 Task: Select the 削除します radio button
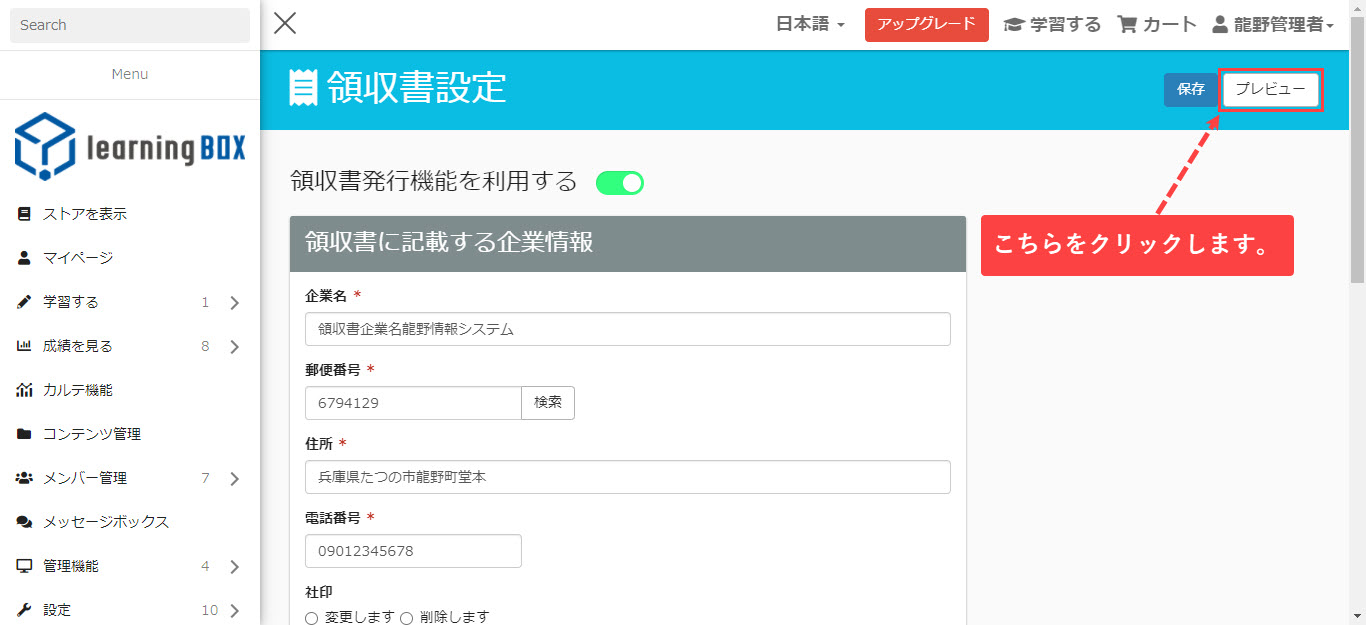click(407, 618)
